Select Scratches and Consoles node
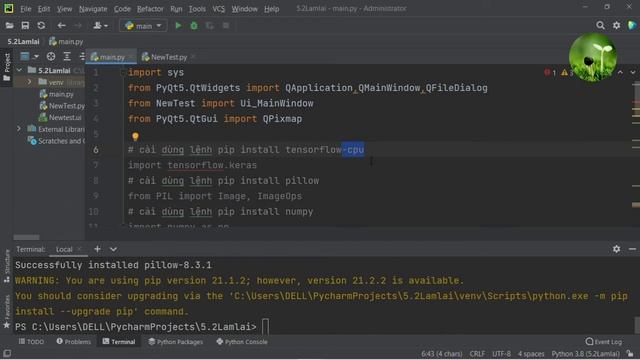The height and width of the screenshot is (360, 640). tap(56, 141)
